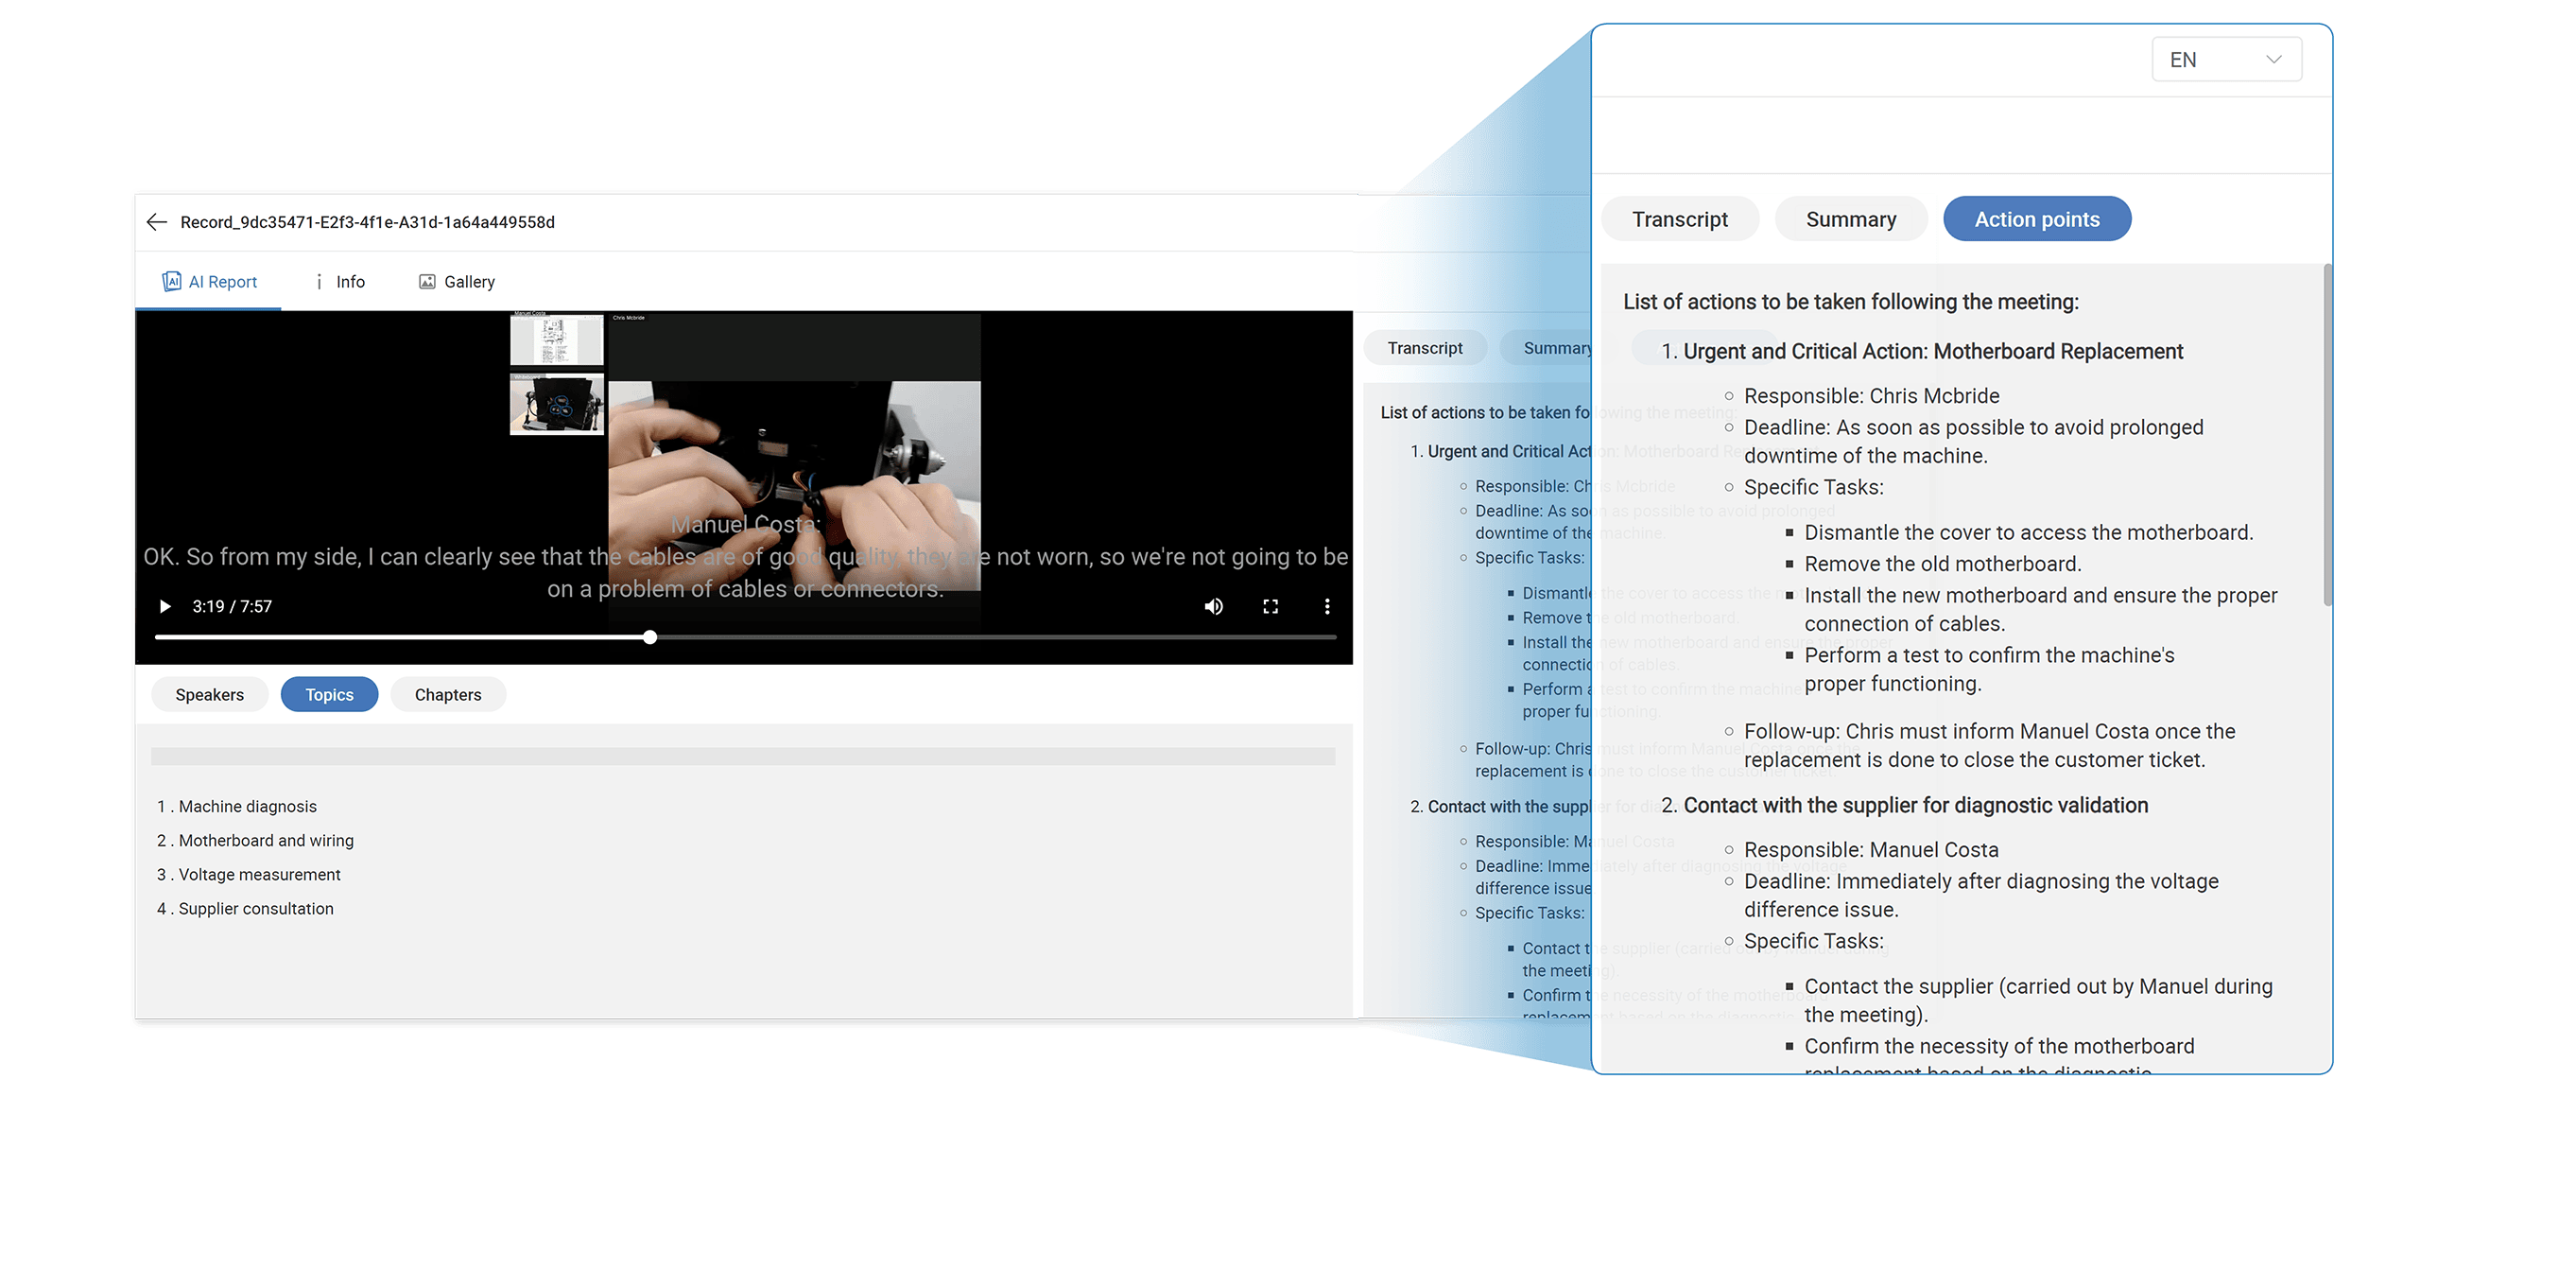The height and width of the screenshot is (1288, 2576).
Task: Click 'Remove the old motherboard.' in enlarged panel
Action: (1942, 564)
